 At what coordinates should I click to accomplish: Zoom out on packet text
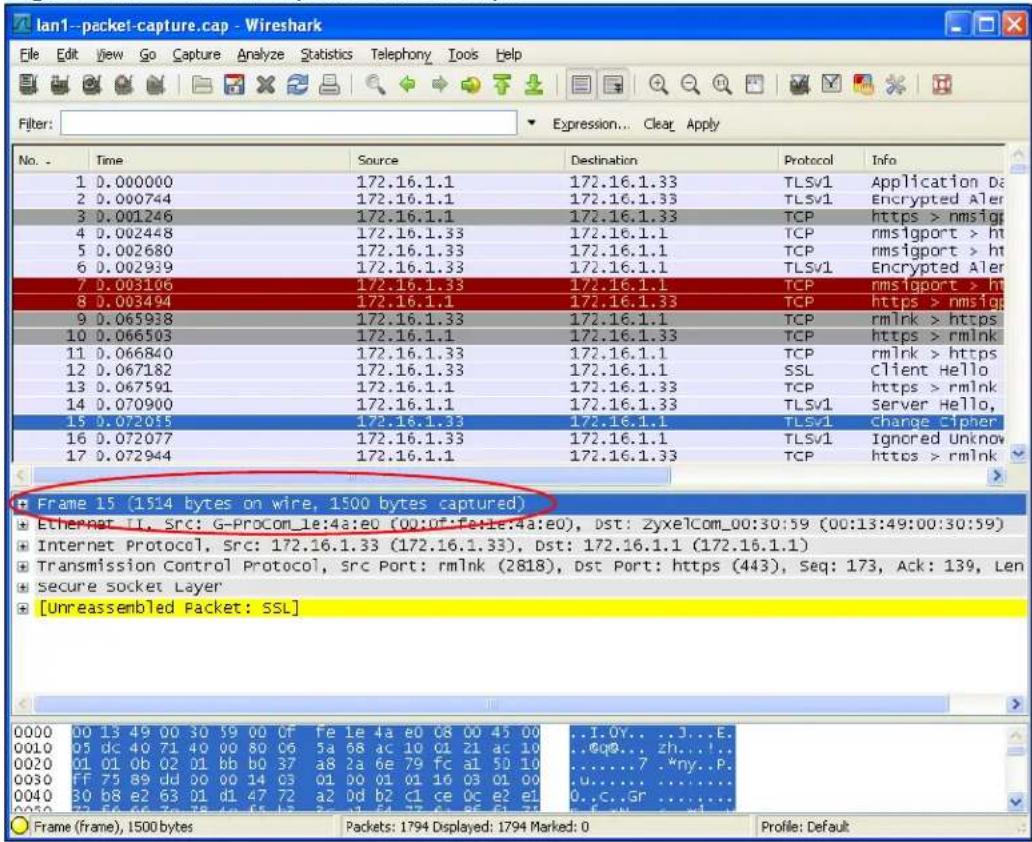tap(690, 85)
